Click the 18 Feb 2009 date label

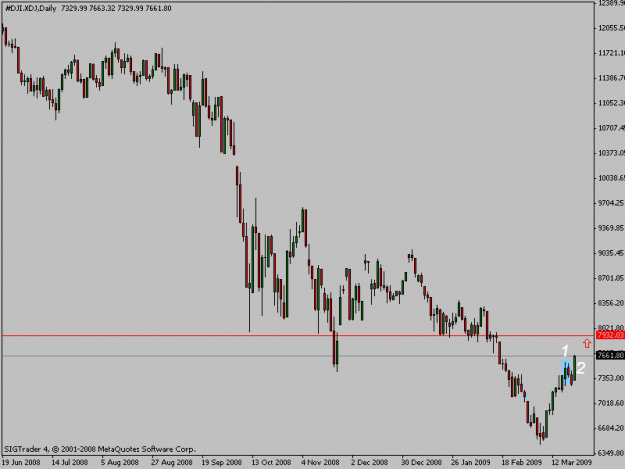pyautogui.click(x=521, y=462)
